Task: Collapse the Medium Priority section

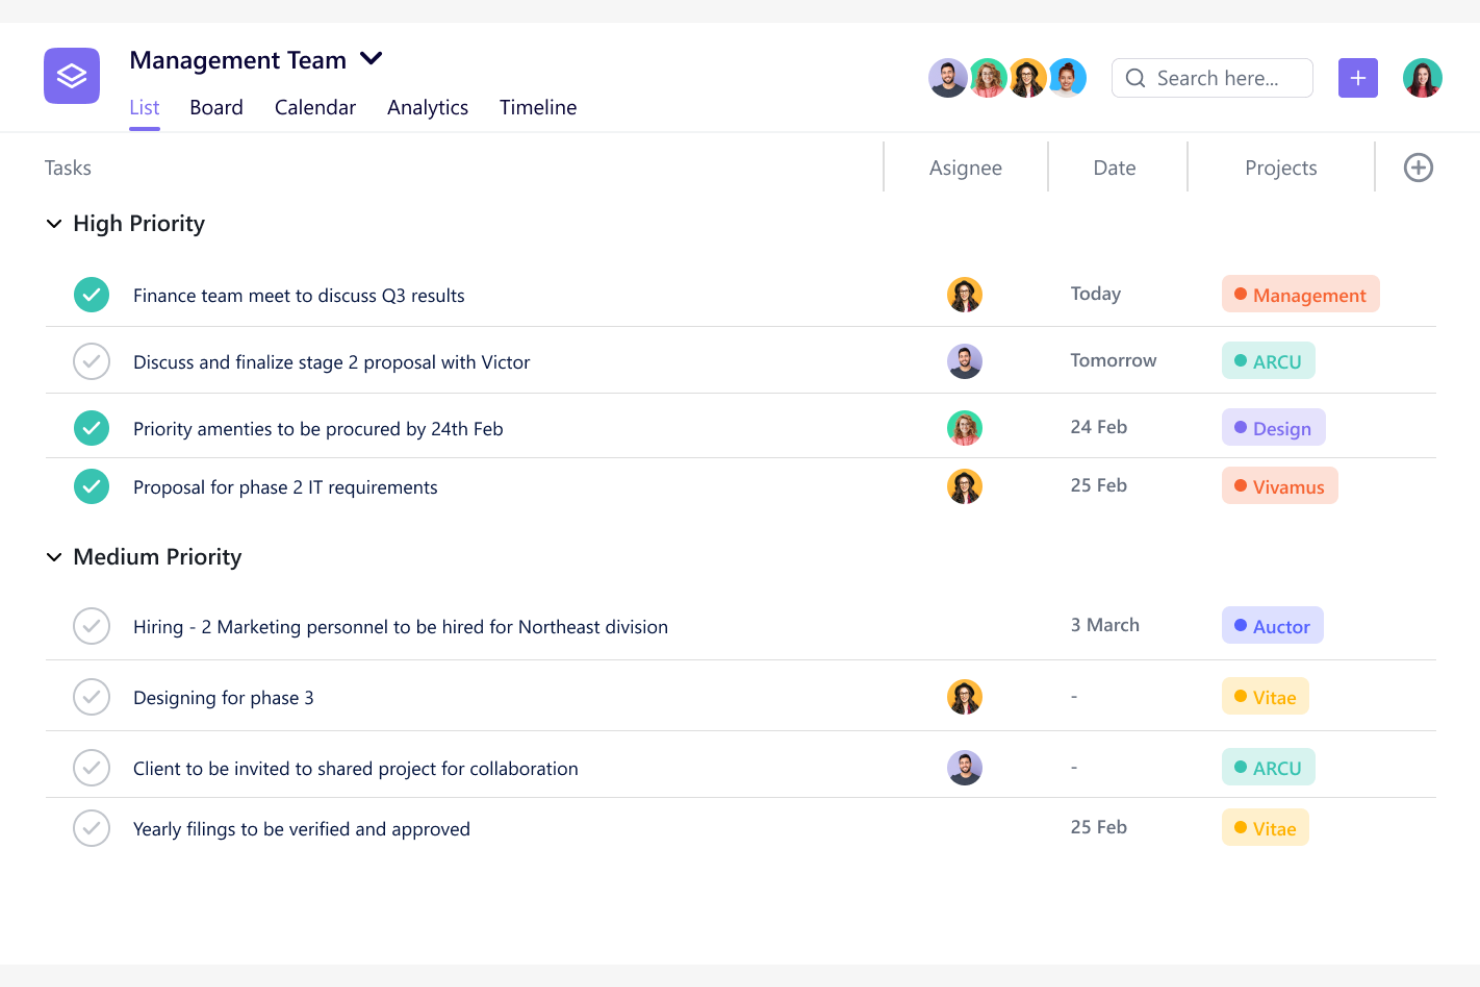Action: (x=54, y=557)
